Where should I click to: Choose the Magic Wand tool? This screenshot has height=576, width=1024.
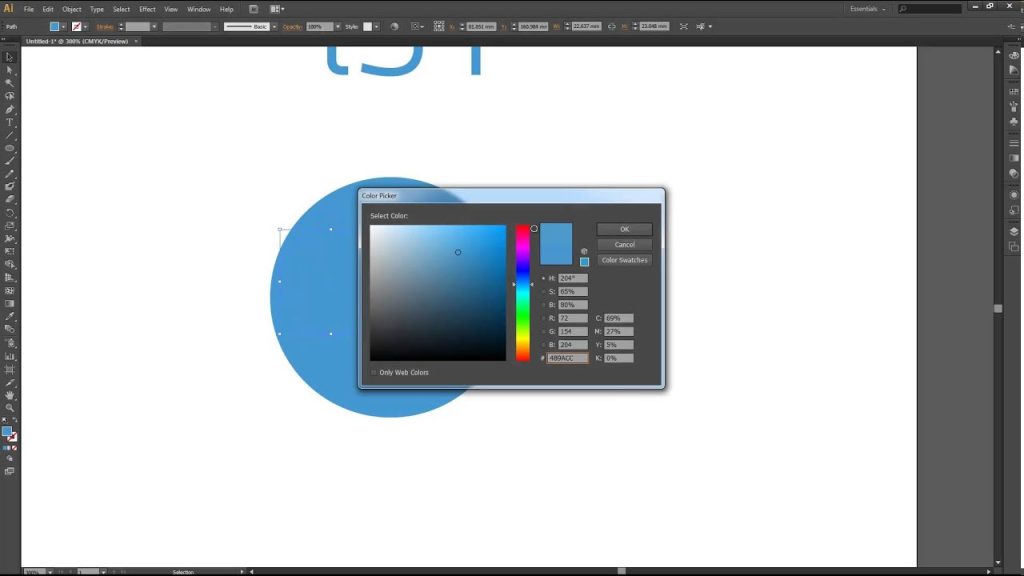[x=10, y=83]
